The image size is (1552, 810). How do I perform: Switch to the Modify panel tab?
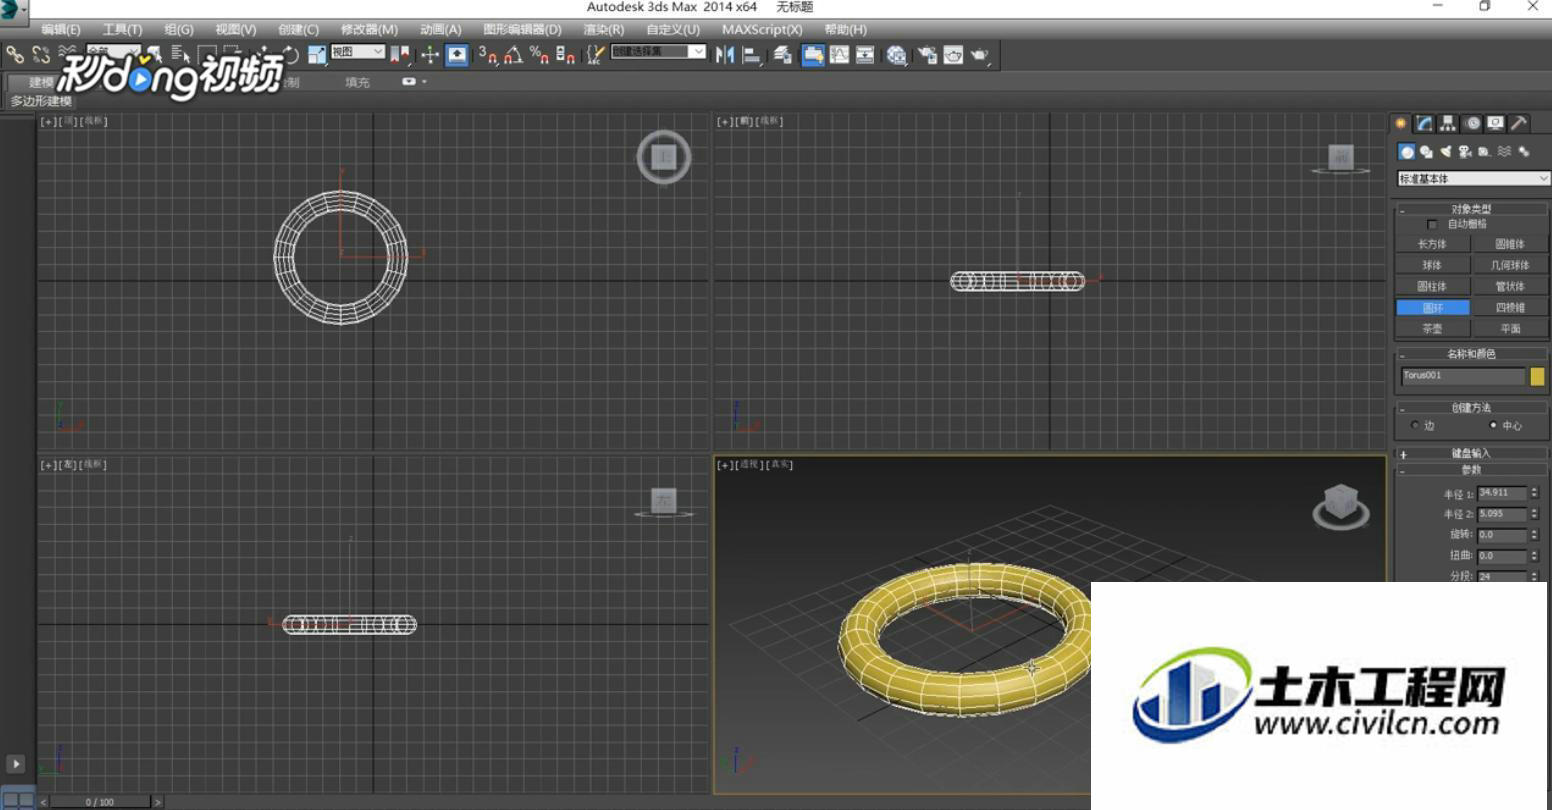tap(1425, 123)
